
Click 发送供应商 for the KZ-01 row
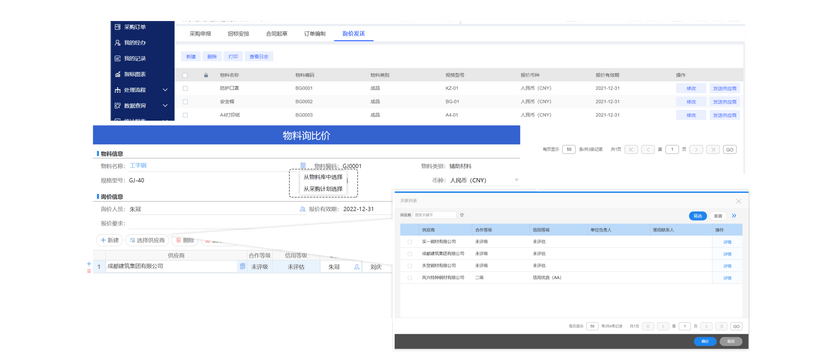(724, 88)
